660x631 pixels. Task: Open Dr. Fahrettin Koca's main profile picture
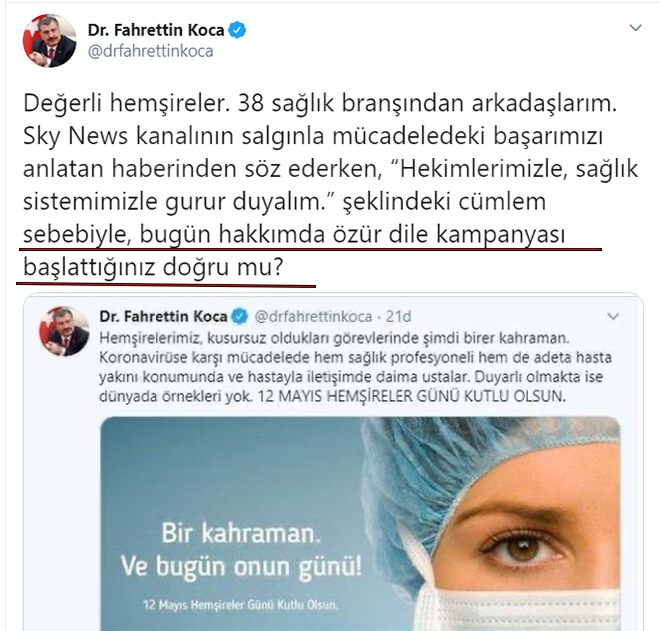coord(50,41)
